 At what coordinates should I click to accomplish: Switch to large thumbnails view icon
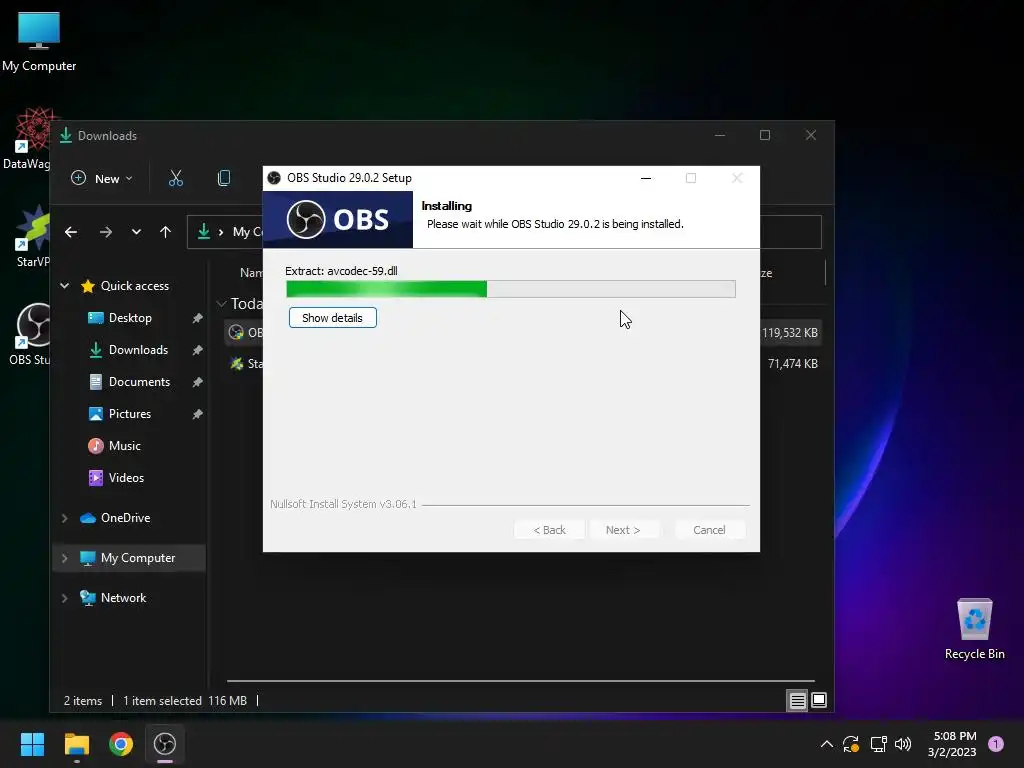click(x=819, y=701)
